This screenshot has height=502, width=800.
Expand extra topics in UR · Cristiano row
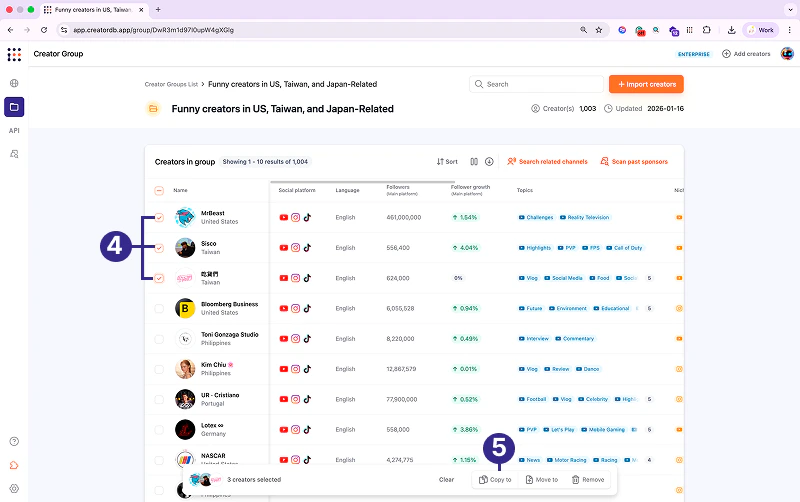point(649,399)
